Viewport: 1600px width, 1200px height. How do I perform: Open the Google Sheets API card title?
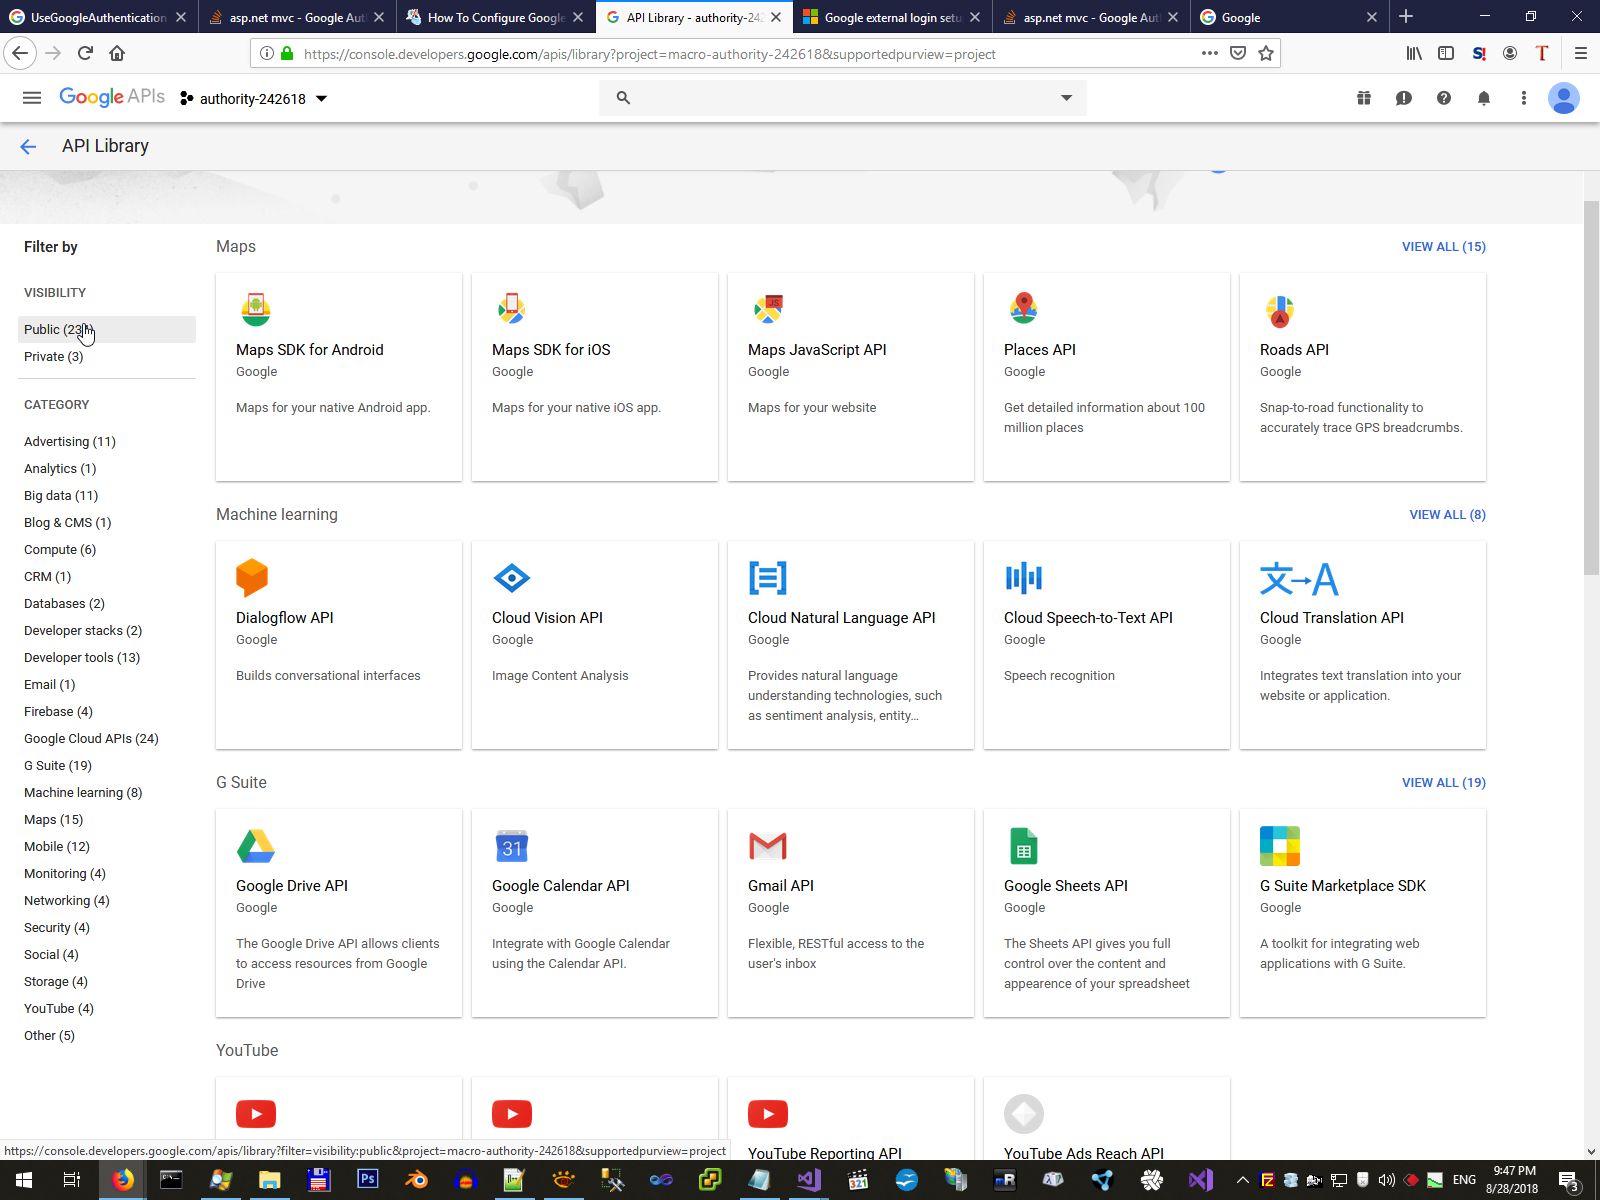click(x=1066, y=886)
